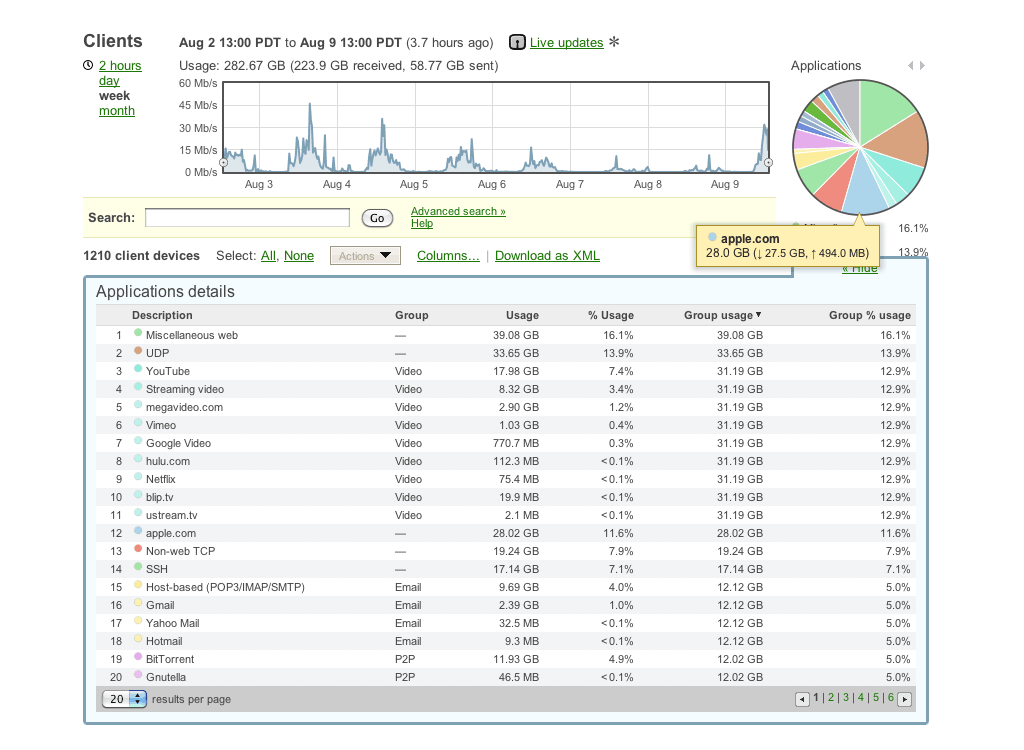Image resolution: width=1024 pixels, height=750 pixels.
Task: Go to results page 2
Action: [831, 698]
